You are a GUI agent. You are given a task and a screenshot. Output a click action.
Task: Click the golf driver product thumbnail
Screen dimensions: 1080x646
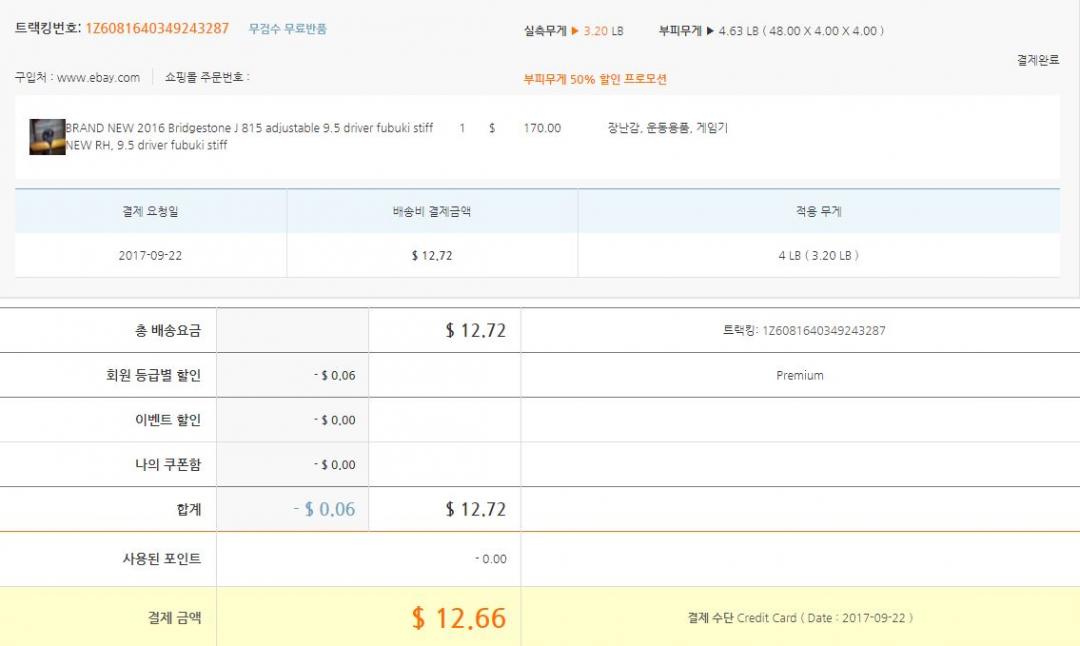(x=47, y=137)
